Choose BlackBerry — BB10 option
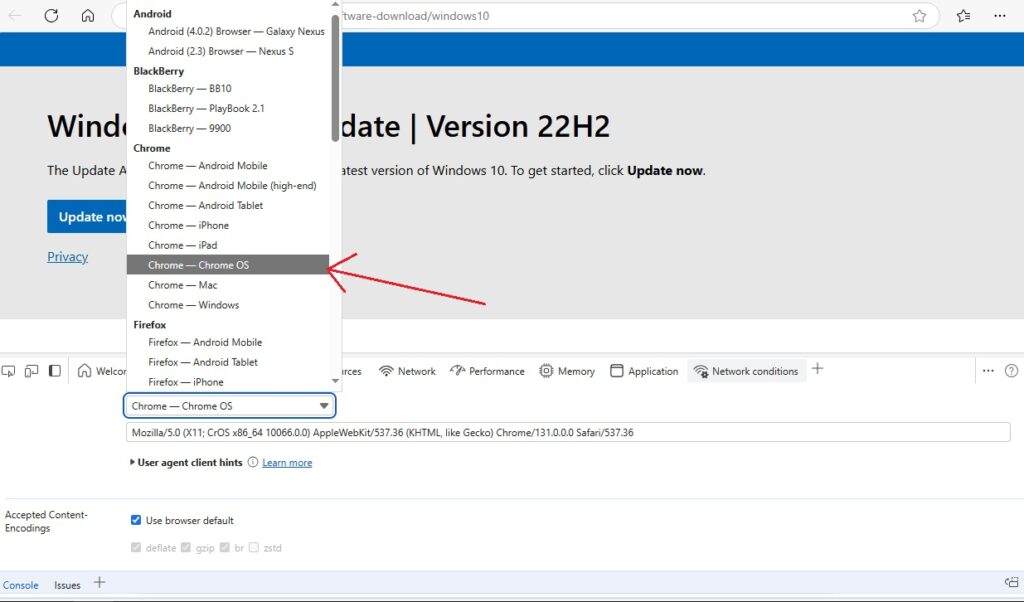 click(228, 88)
